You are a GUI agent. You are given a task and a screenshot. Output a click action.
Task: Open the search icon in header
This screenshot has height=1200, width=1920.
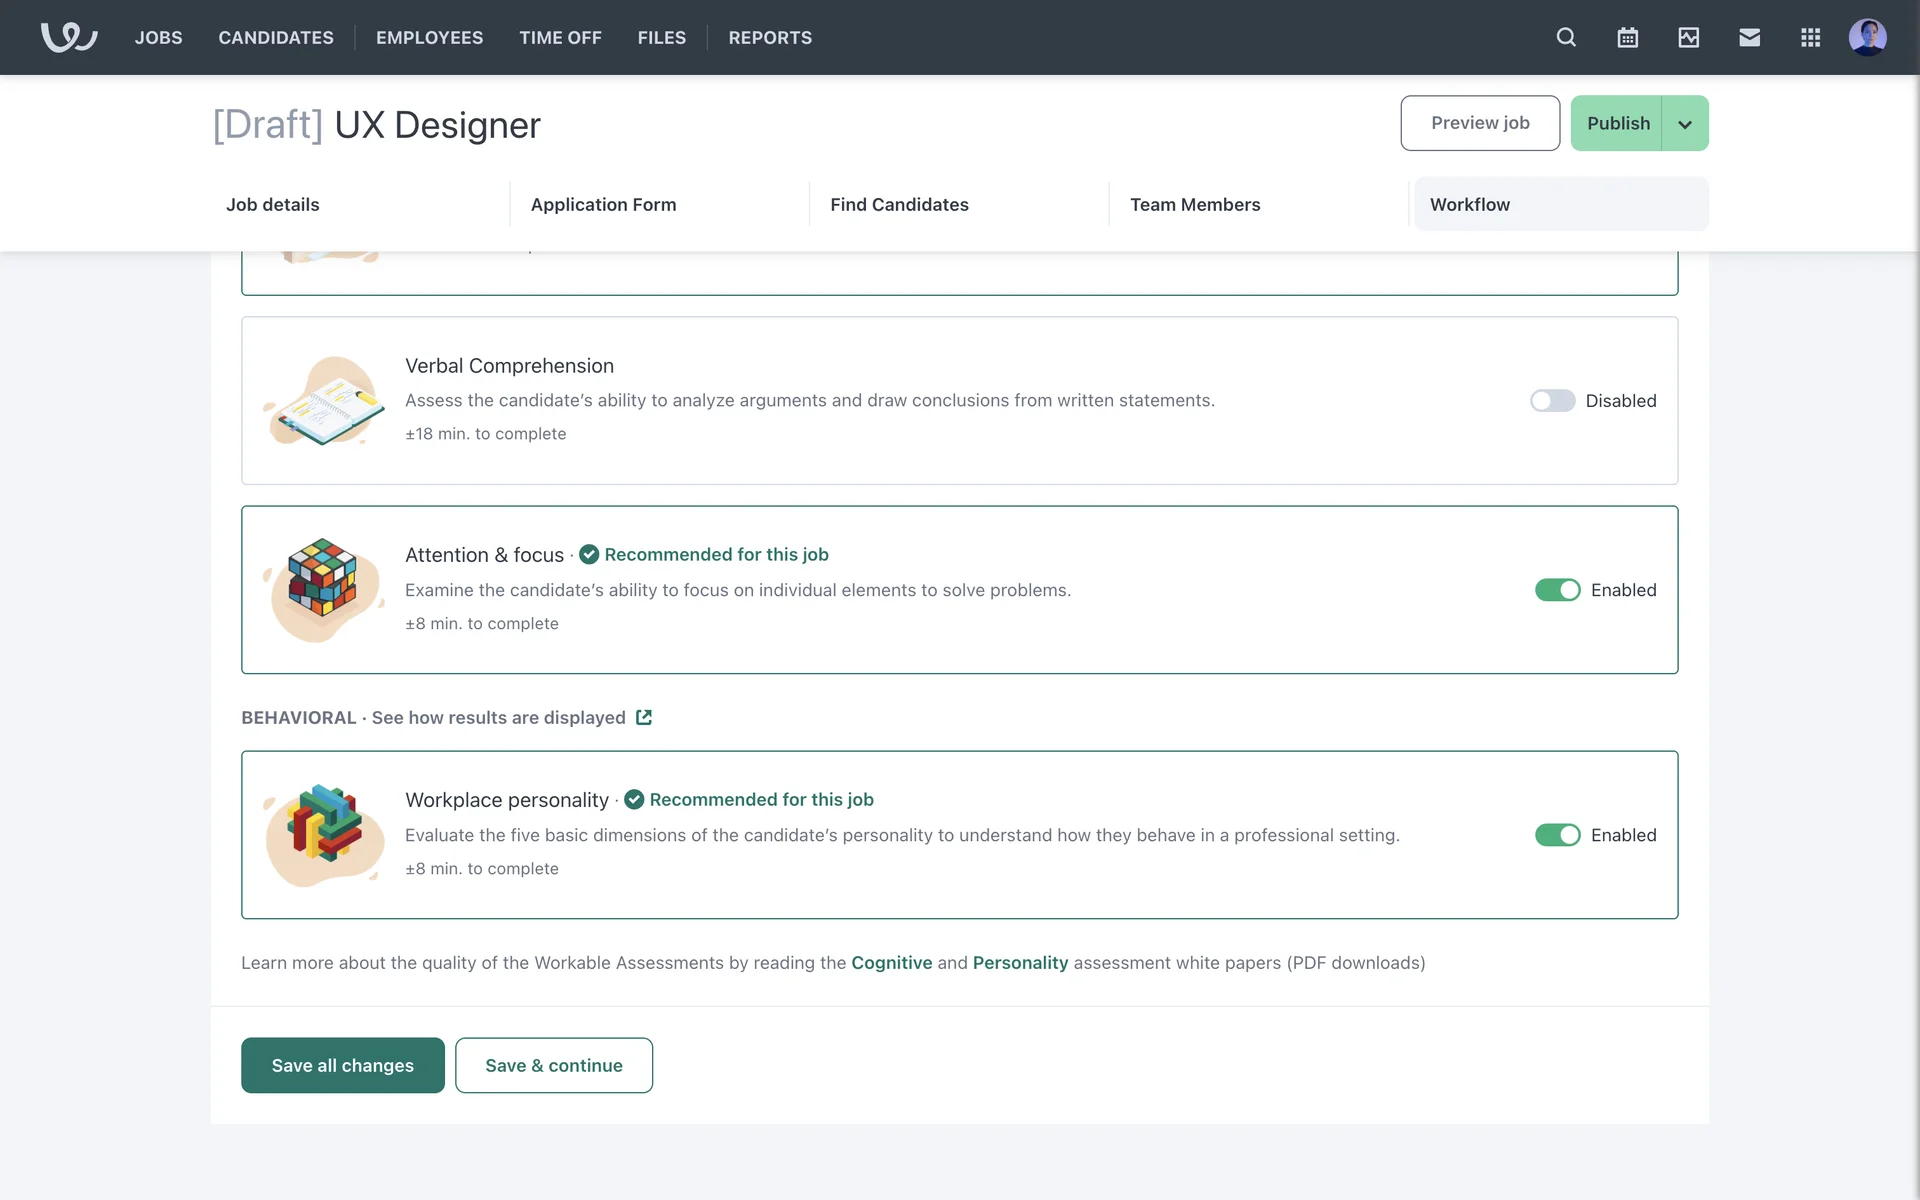click(1566, 37)
